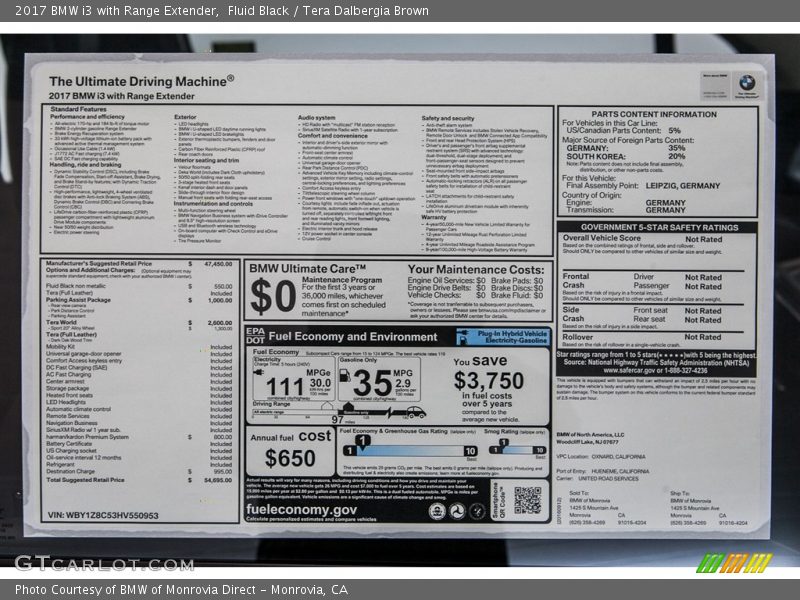This screenshot has height=600, width=800.
Task: Click the smartphone QR code
Action: (527, 499)
